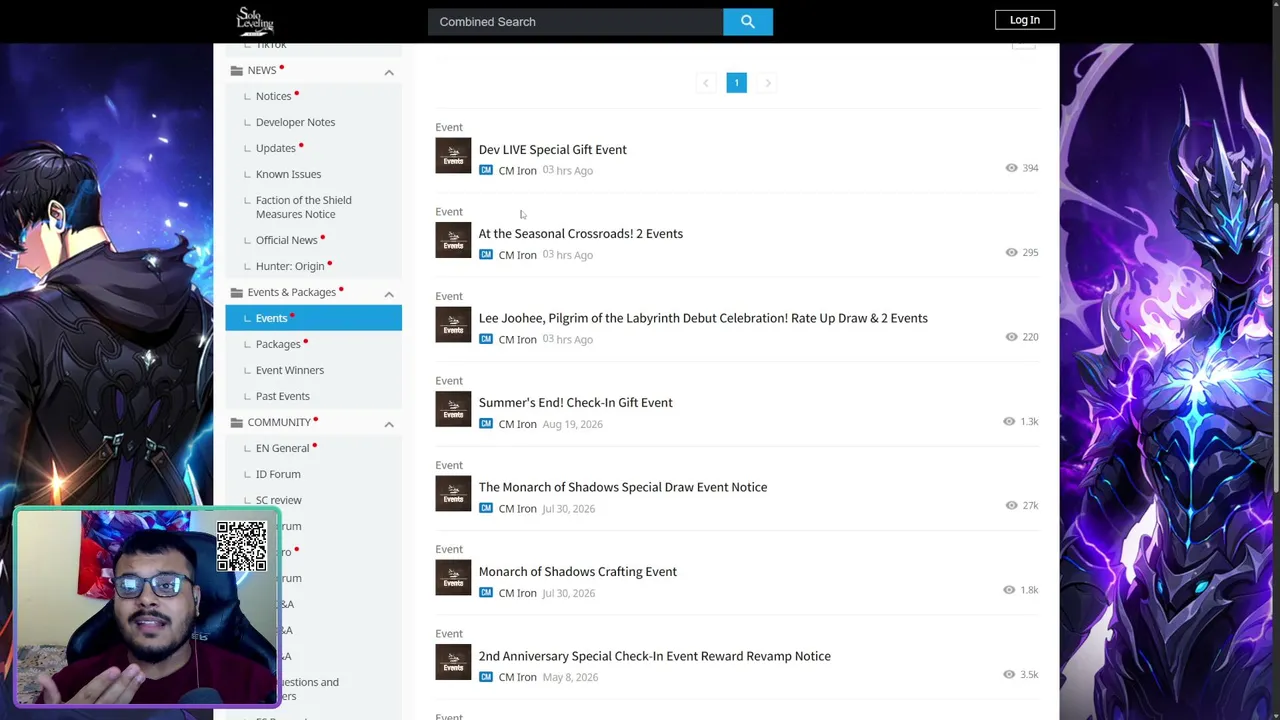Open ID Forum in the sidebar
The image size is (1280, 720).
(278, 474)
